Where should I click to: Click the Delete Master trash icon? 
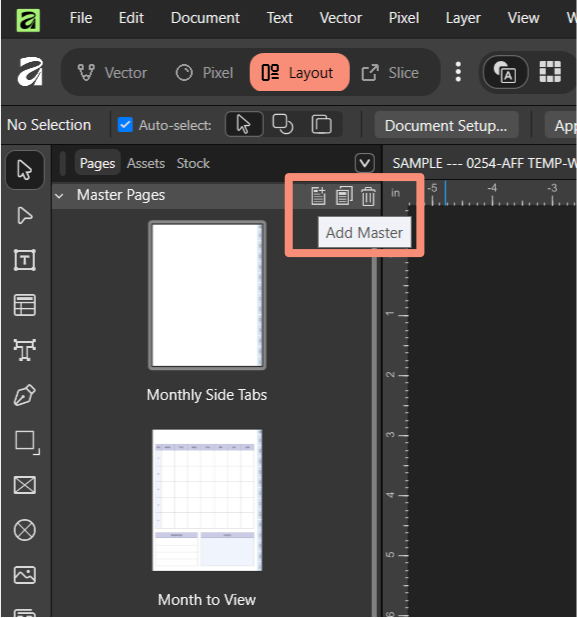pos(369,196)
